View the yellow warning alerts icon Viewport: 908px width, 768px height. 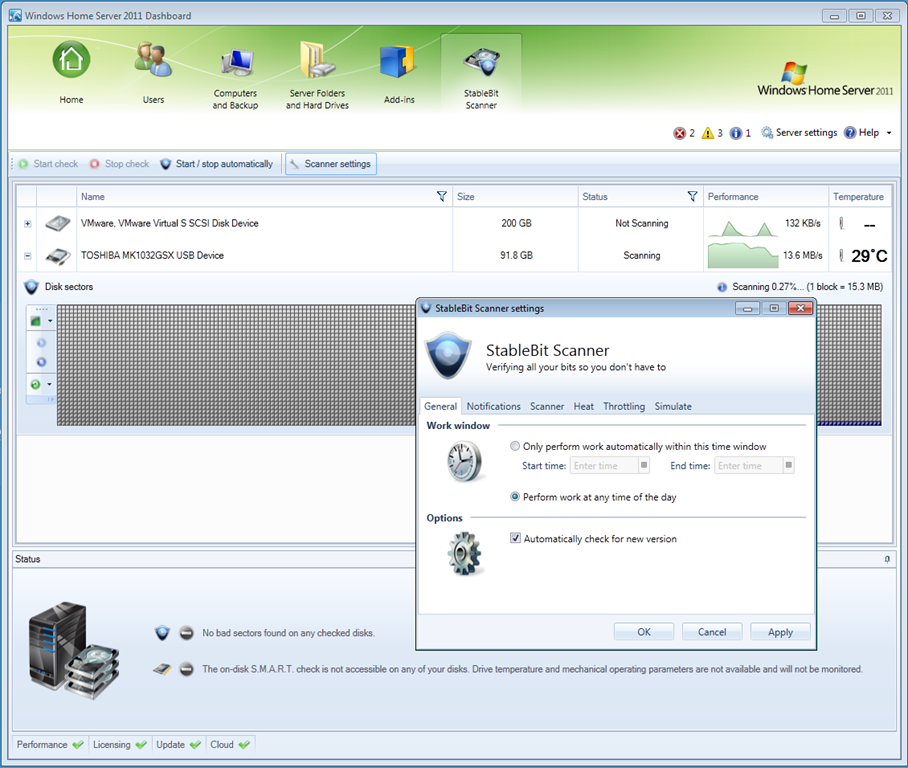708,133
